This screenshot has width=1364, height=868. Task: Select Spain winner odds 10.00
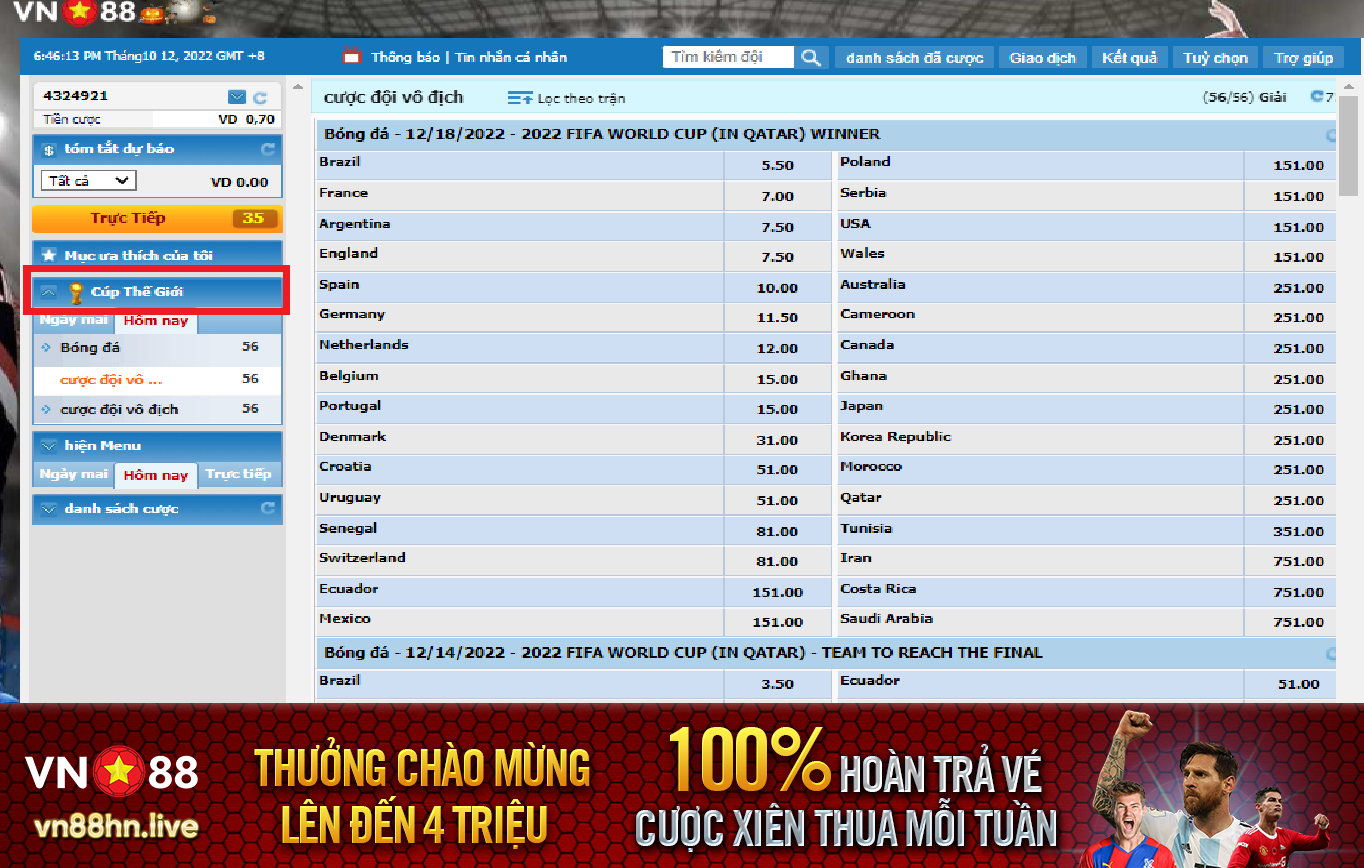click(x=778, y=288)
